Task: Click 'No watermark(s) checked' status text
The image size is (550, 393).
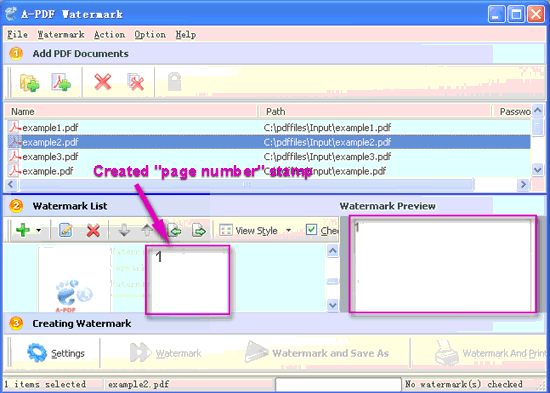Action: tap(464, 384)
